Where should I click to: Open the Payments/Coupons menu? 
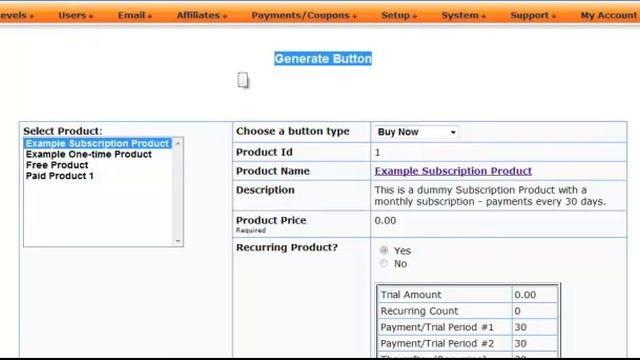(304, 16)
